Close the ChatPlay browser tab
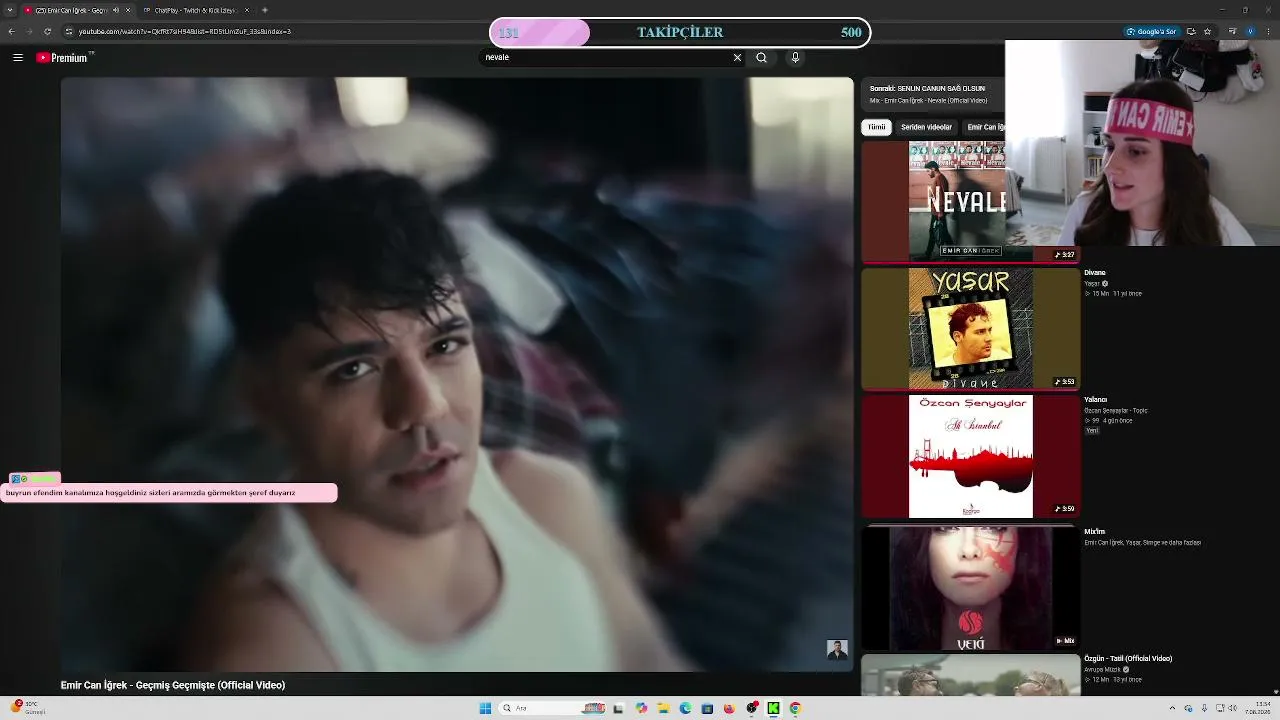 coord(246,10)
